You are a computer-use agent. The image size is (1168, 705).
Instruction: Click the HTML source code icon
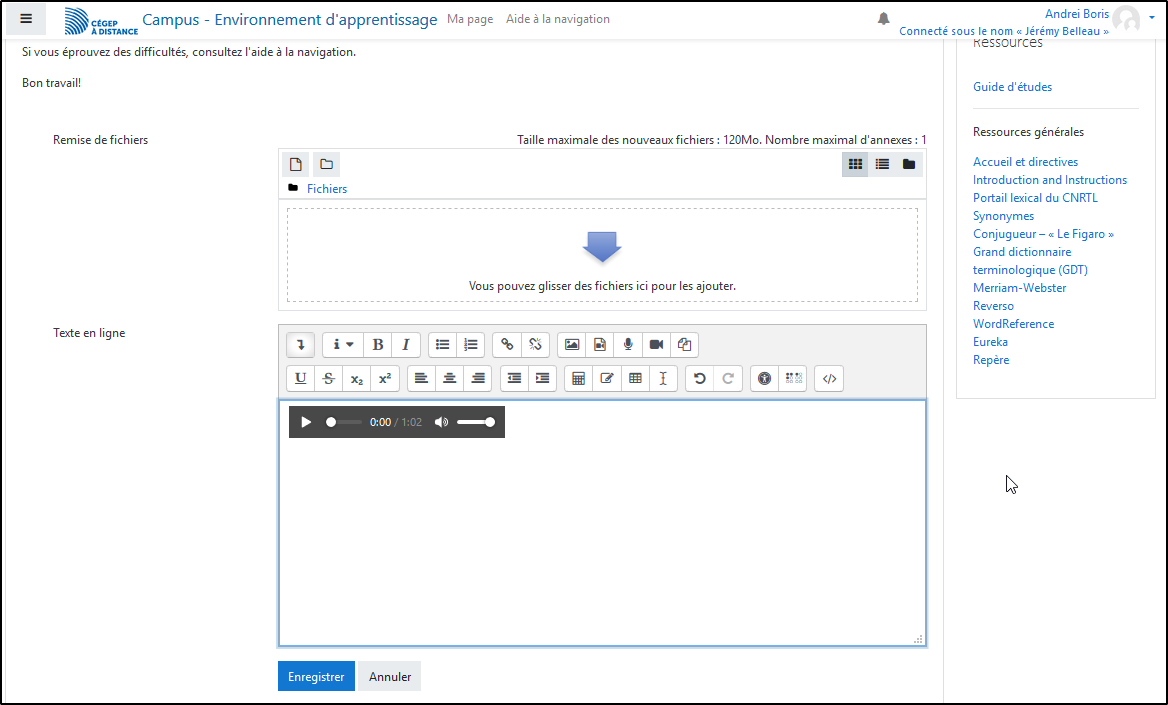(x=829, y=379)
